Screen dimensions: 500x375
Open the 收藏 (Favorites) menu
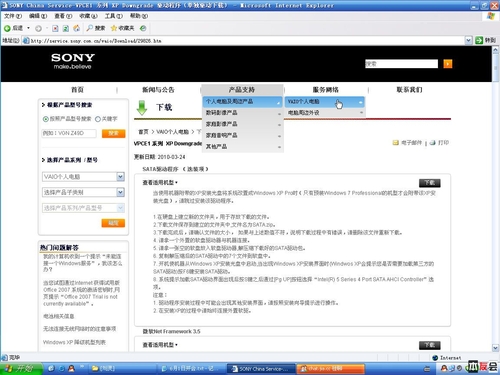coord(88,16)
